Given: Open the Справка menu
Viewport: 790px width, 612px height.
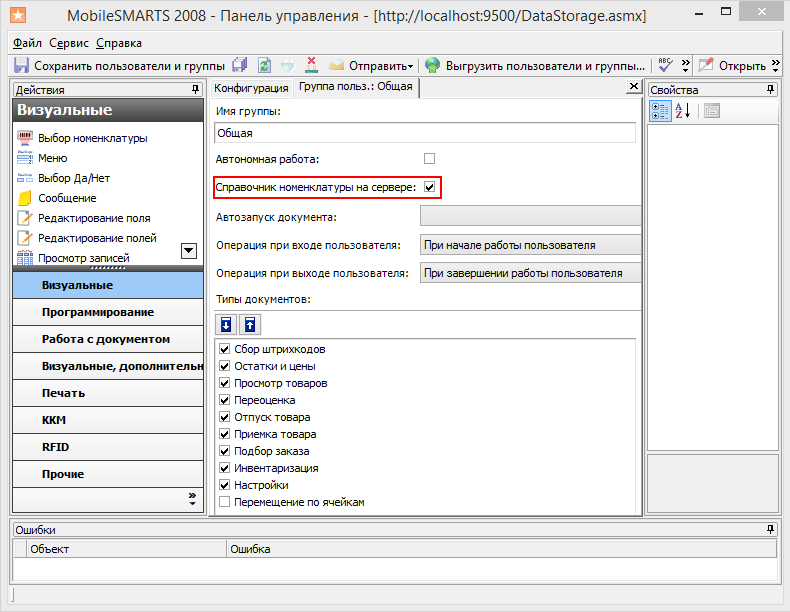Looking at the screenshot, I should [x=119, y=43].
